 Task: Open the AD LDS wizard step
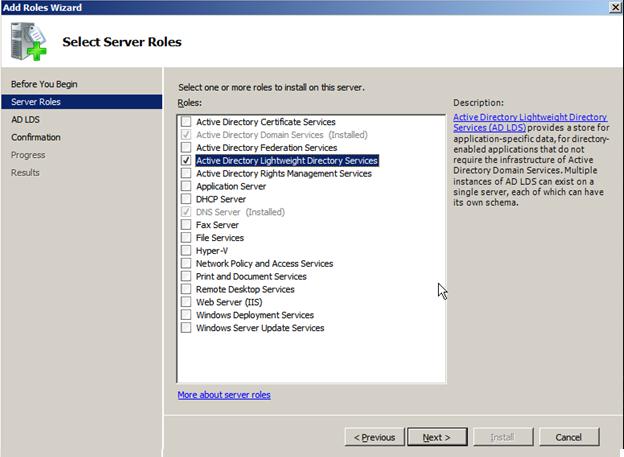coord(25,119)
